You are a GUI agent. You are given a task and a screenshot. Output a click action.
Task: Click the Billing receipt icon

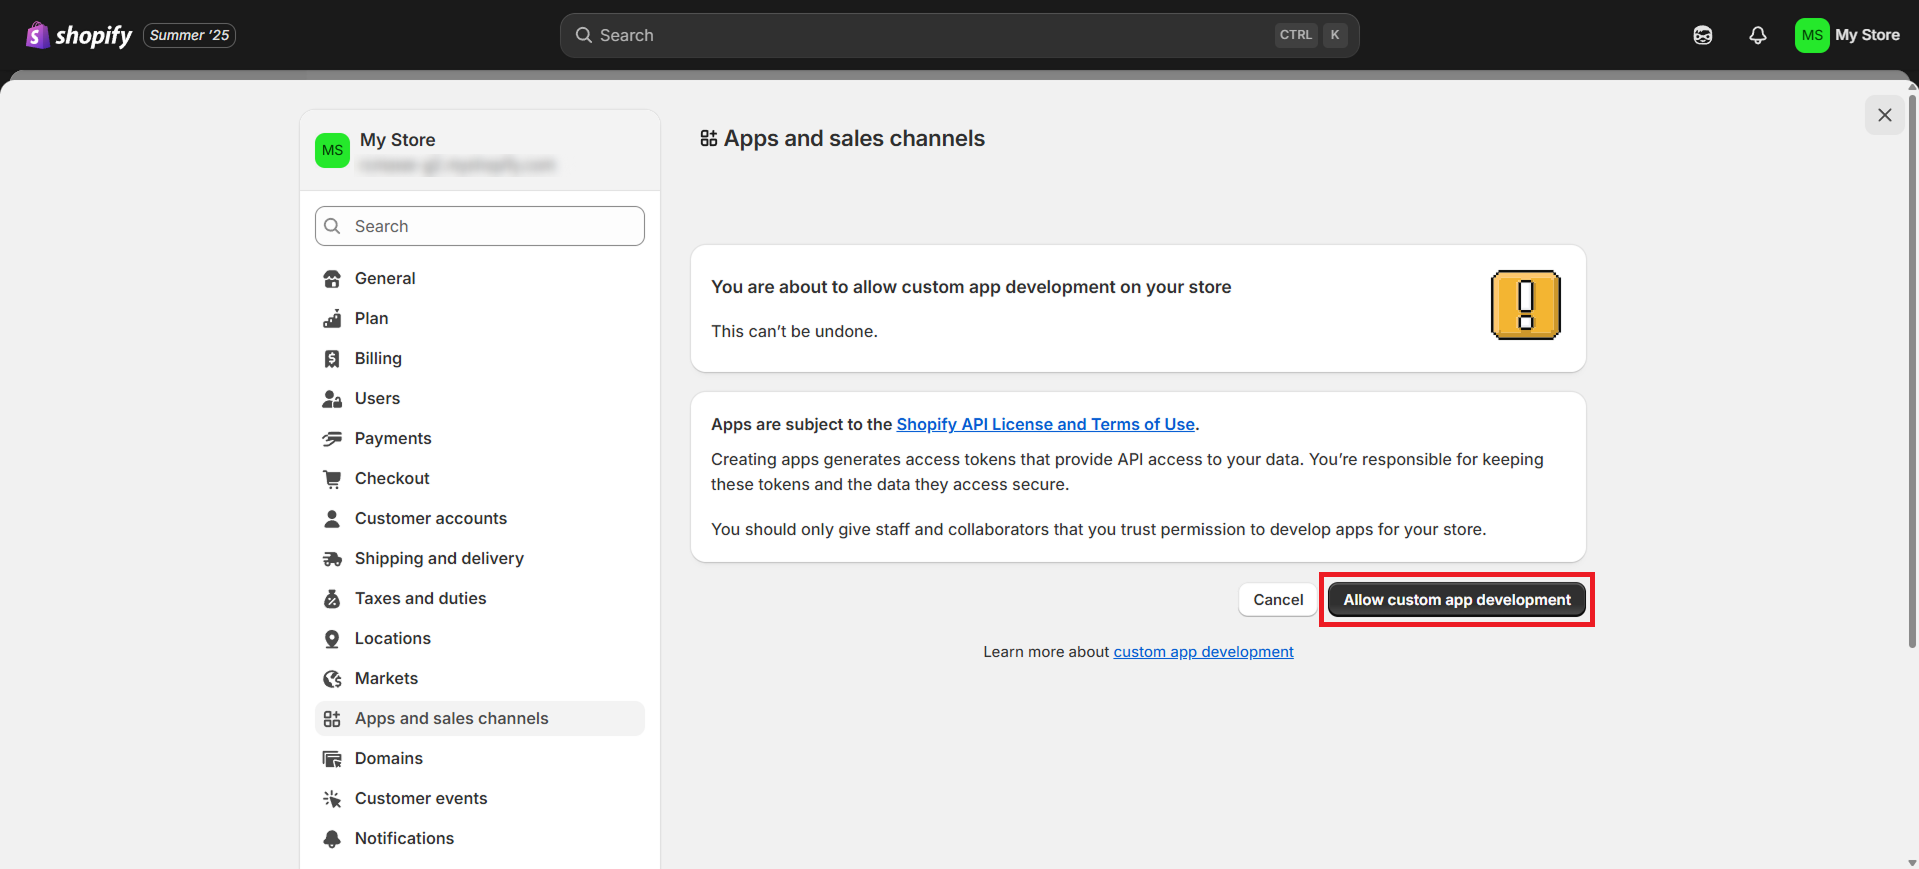332,359
